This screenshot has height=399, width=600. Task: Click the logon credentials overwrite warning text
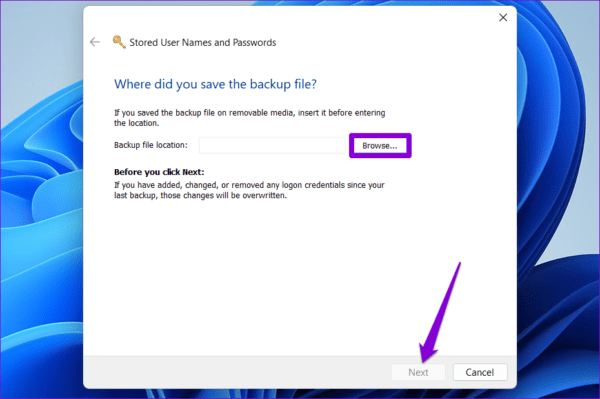(x=249, y=190)
